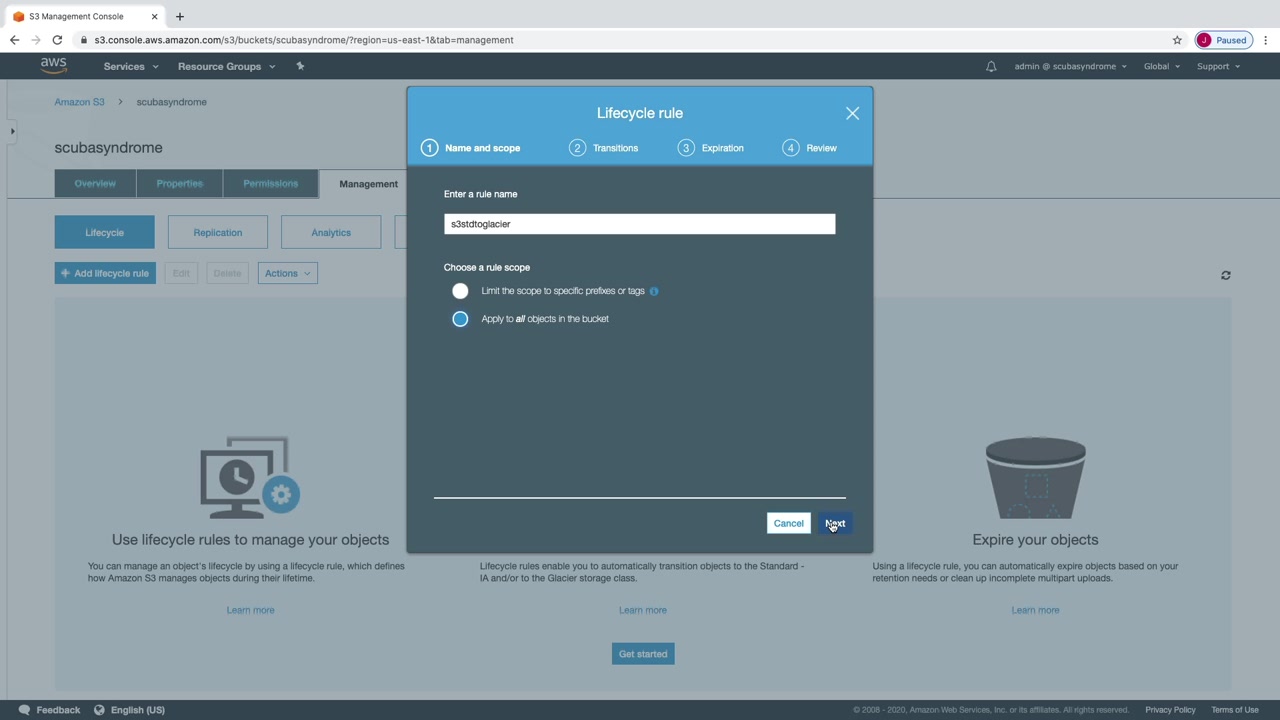Open the notifications bell icon

991,67
